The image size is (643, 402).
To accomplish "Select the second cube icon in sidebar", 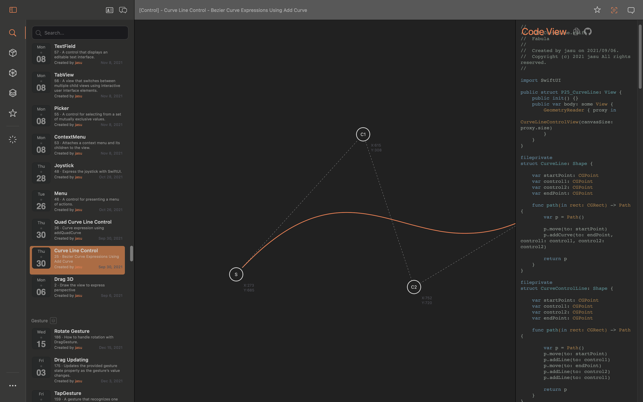I will pyautogui.click(x=13, y=73).
